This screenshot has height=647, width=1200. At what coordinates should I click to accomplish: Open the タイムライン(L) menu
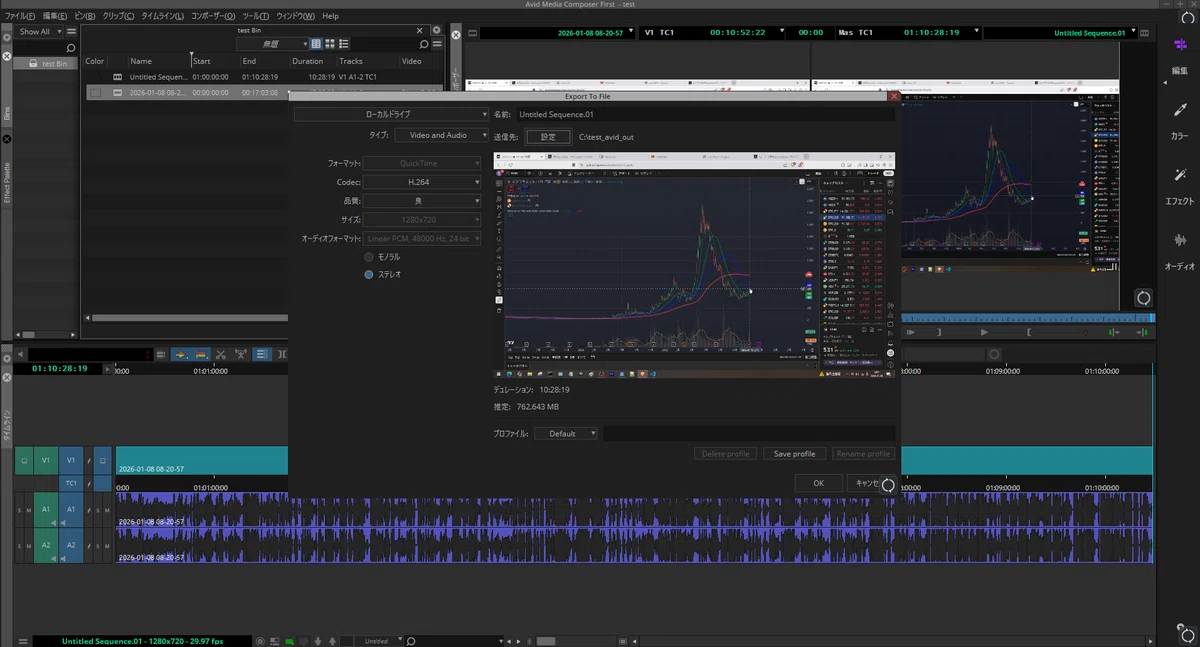point(162,16)
